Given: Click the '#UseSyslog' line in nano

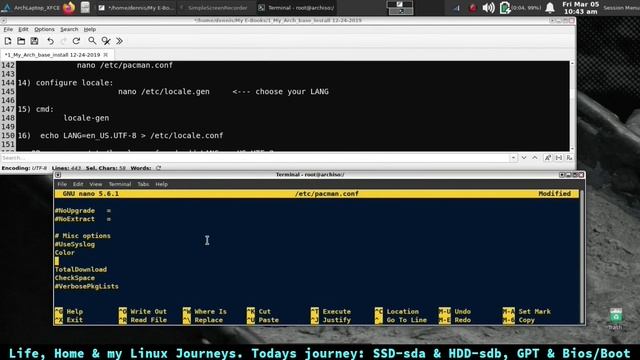Looking at the screenshot, I should point(75,244).
